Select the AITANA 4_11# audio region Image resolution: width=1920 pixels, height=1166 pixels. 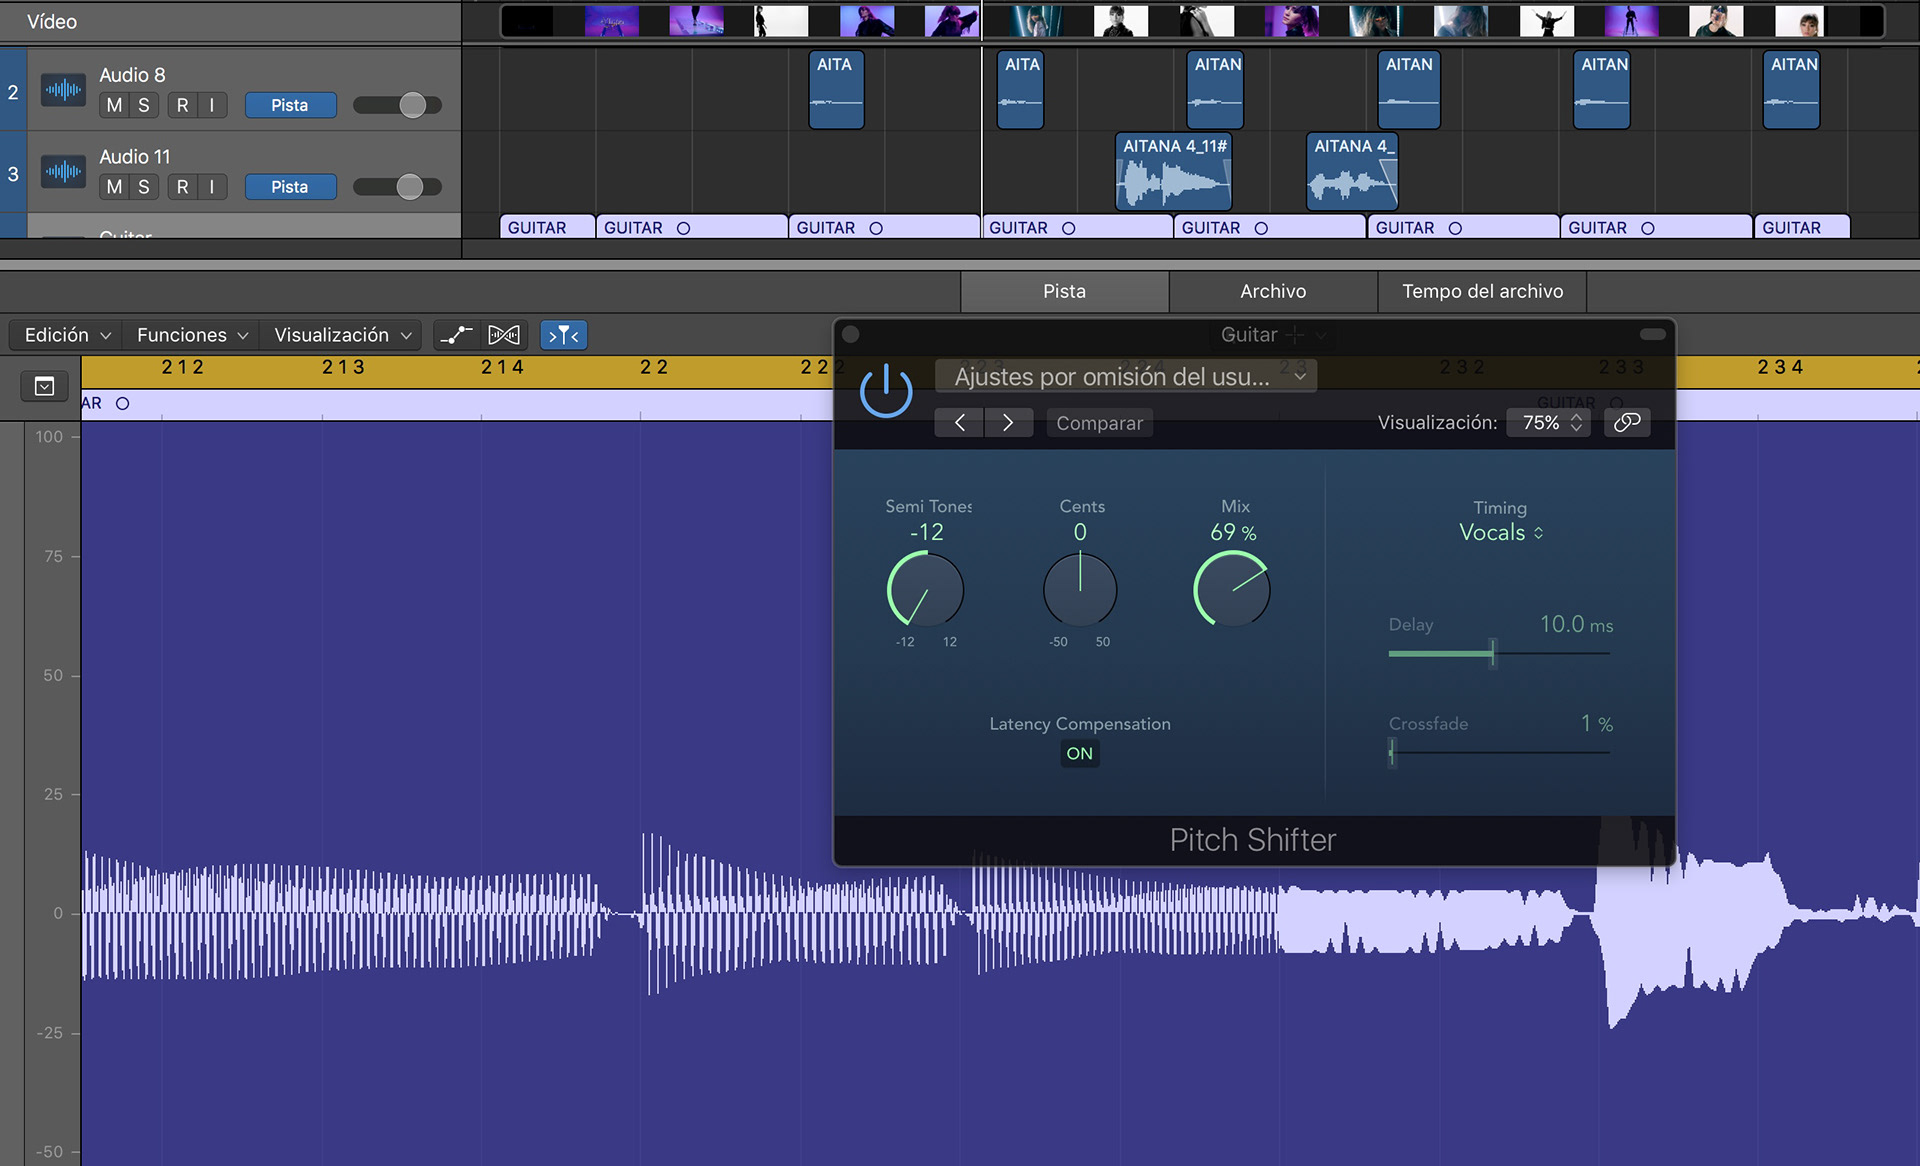1174,172
